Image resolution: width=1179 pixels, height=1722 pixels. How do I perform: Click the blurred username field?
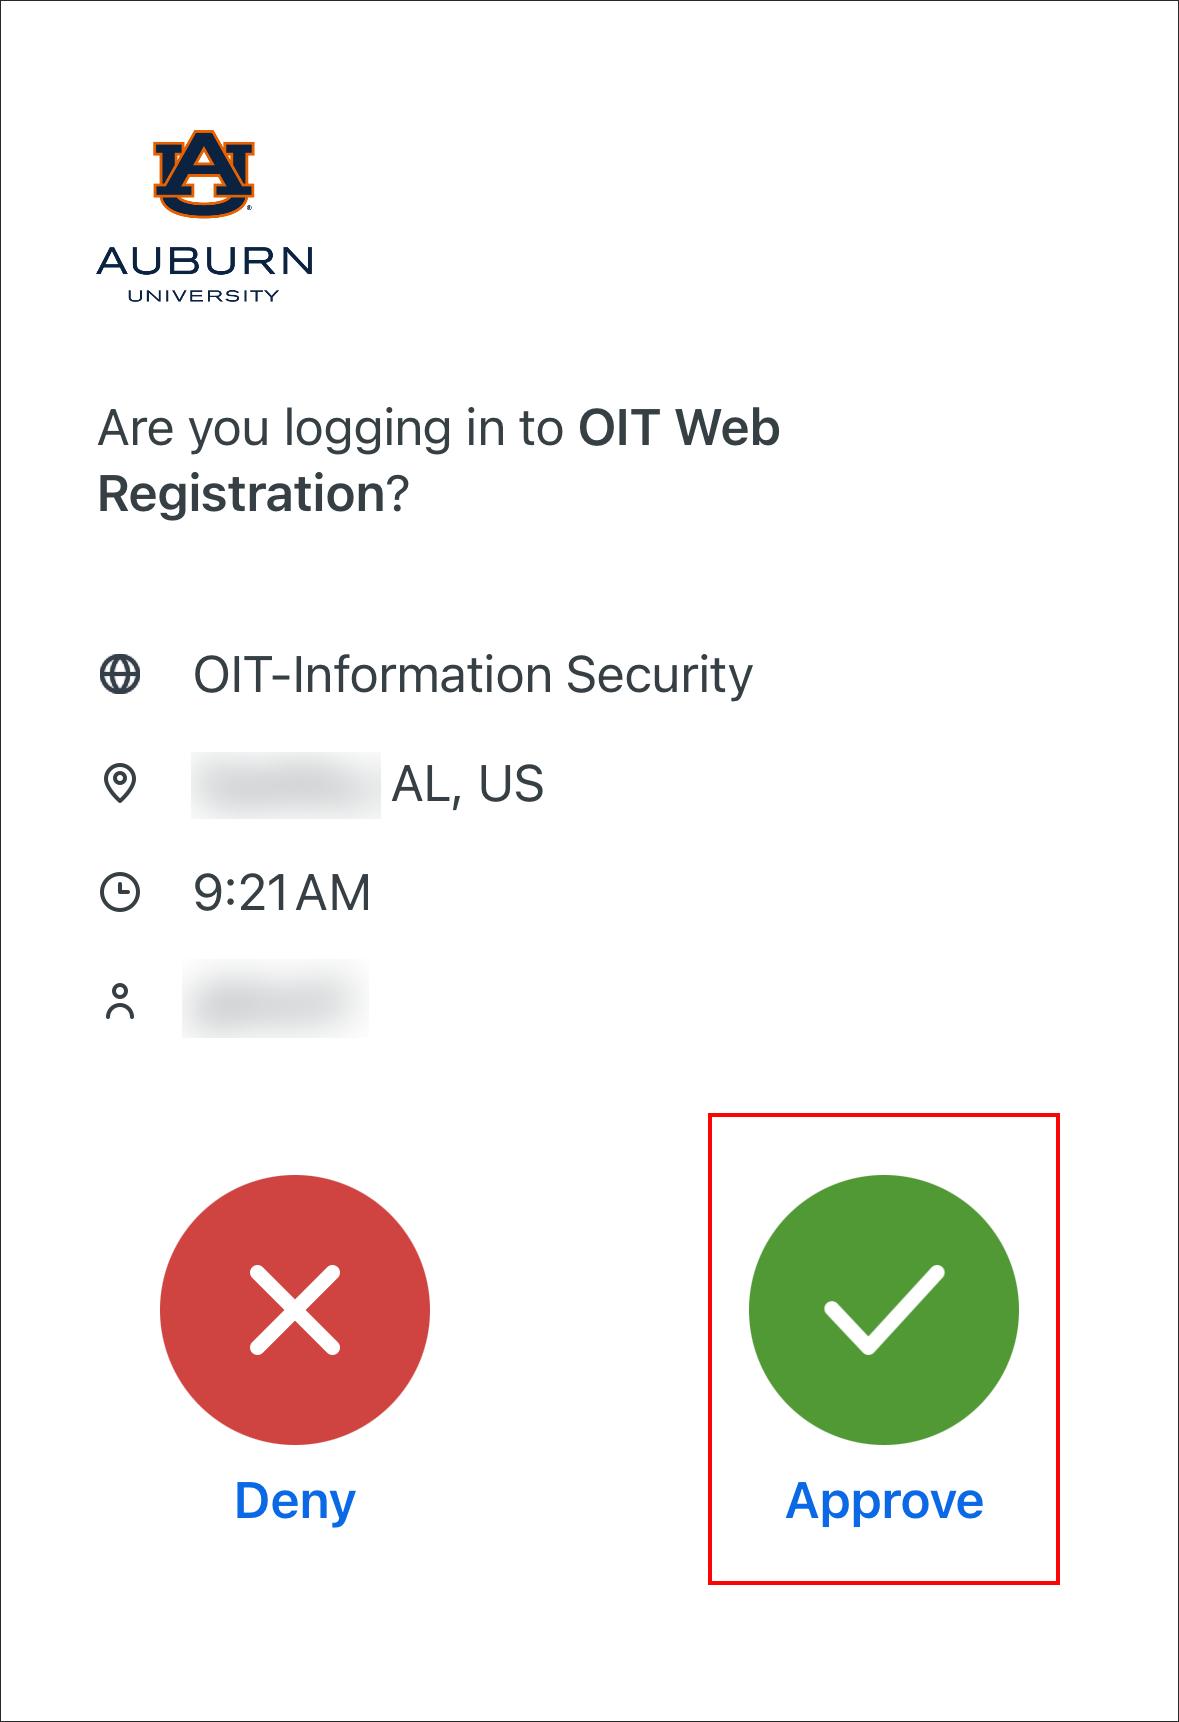pyautogui.click(x=276, y=999)
